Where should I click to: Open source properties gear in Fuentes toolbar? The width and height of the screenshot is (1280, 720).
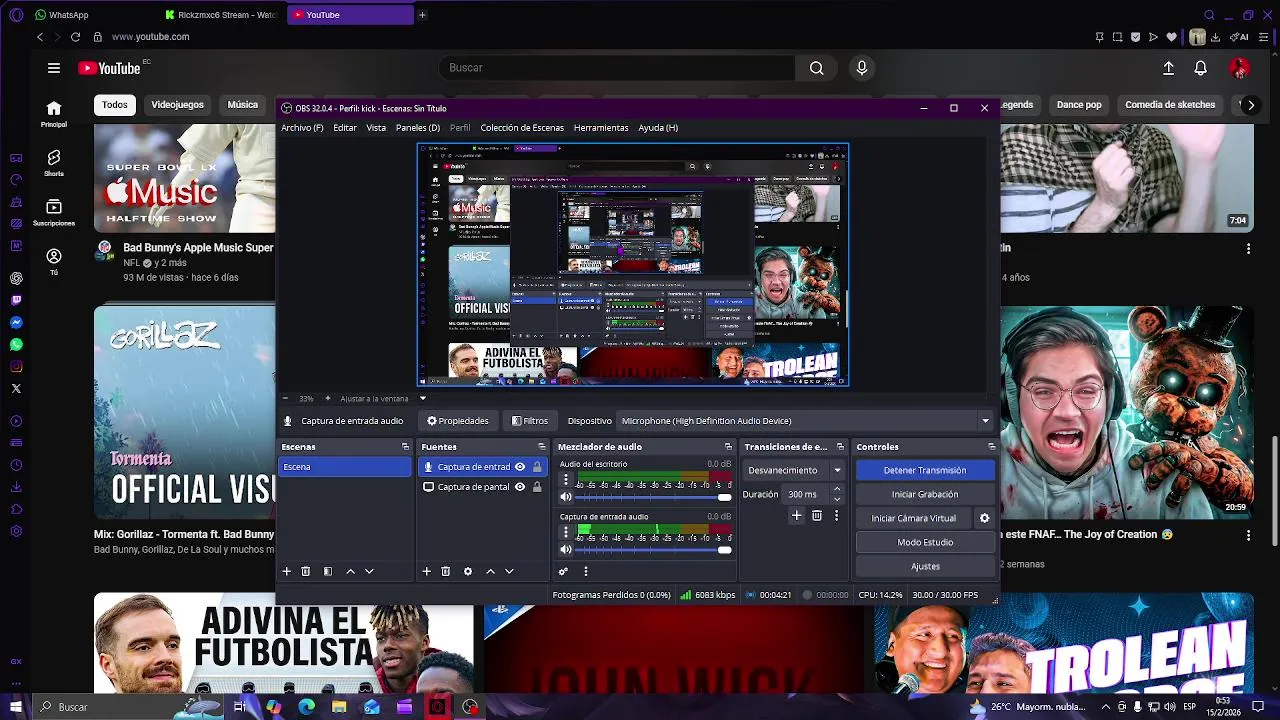coord(467,571)
